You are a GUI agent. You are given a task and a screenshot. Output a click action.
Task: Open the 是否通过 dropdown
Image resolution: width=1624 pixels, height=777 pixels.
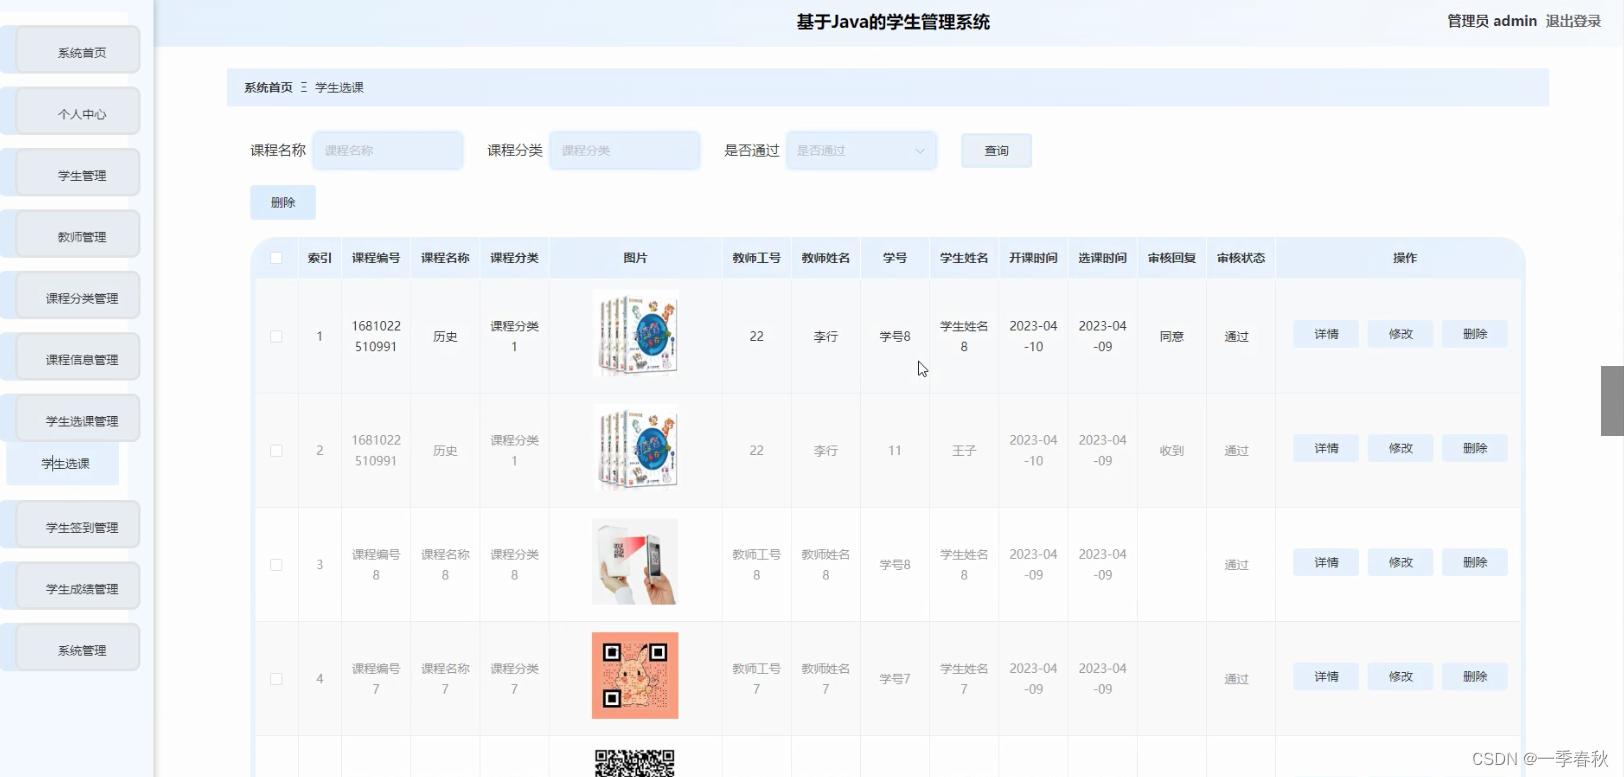pyautogui.click(x=861, y=151)
